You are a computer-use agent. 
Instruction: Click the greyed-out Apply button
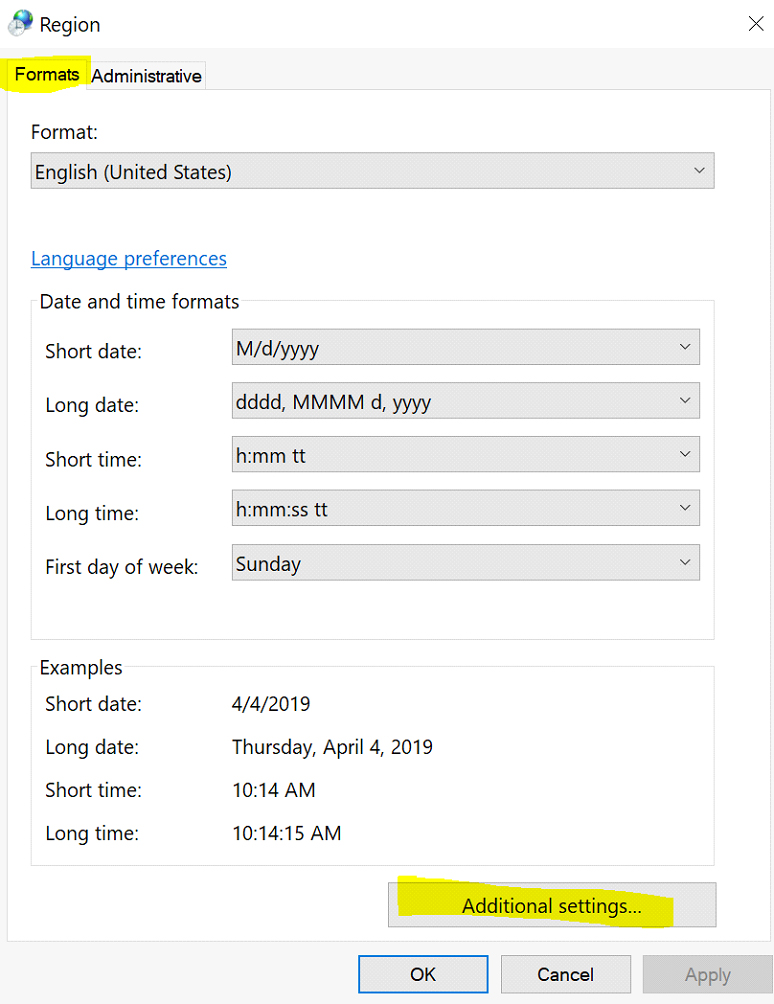pos(707,974)
